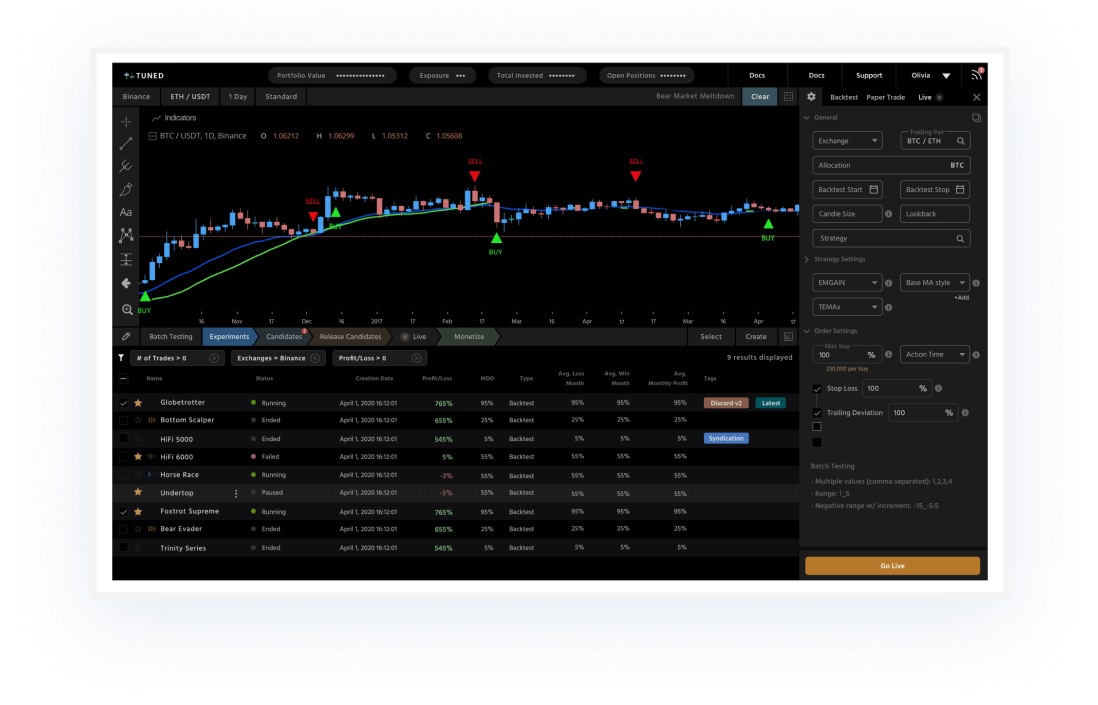Viewport: 1098px width, 705px height.
Task: Open the Batch Testing tab
Action: (171, 337)
